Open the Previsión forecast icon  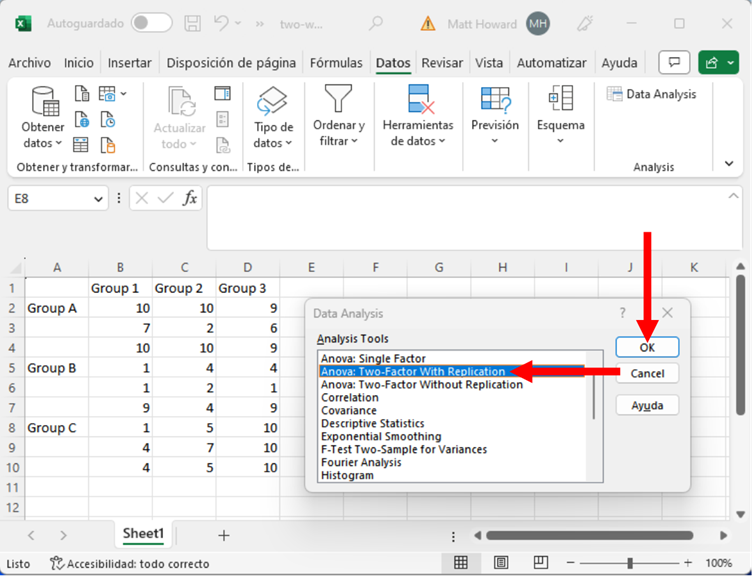tap(495, 100)
